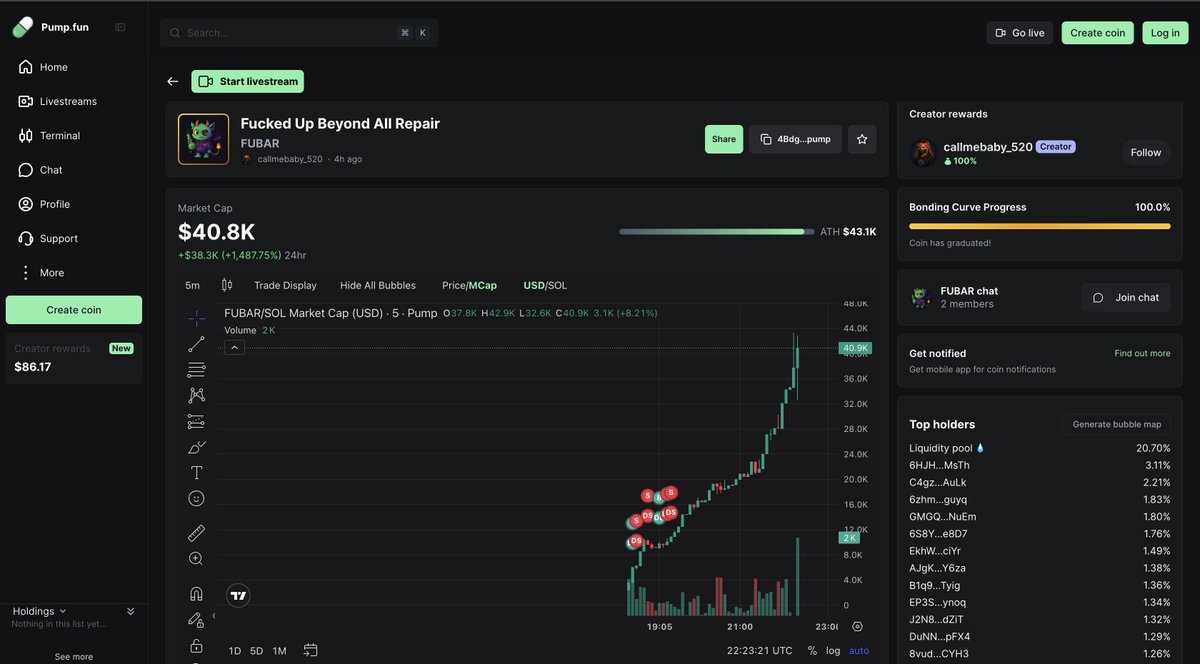This screenshot has width=1200, height=664.
Task: Select the trend line drawing tool
Action: click(x=196, y=344)
